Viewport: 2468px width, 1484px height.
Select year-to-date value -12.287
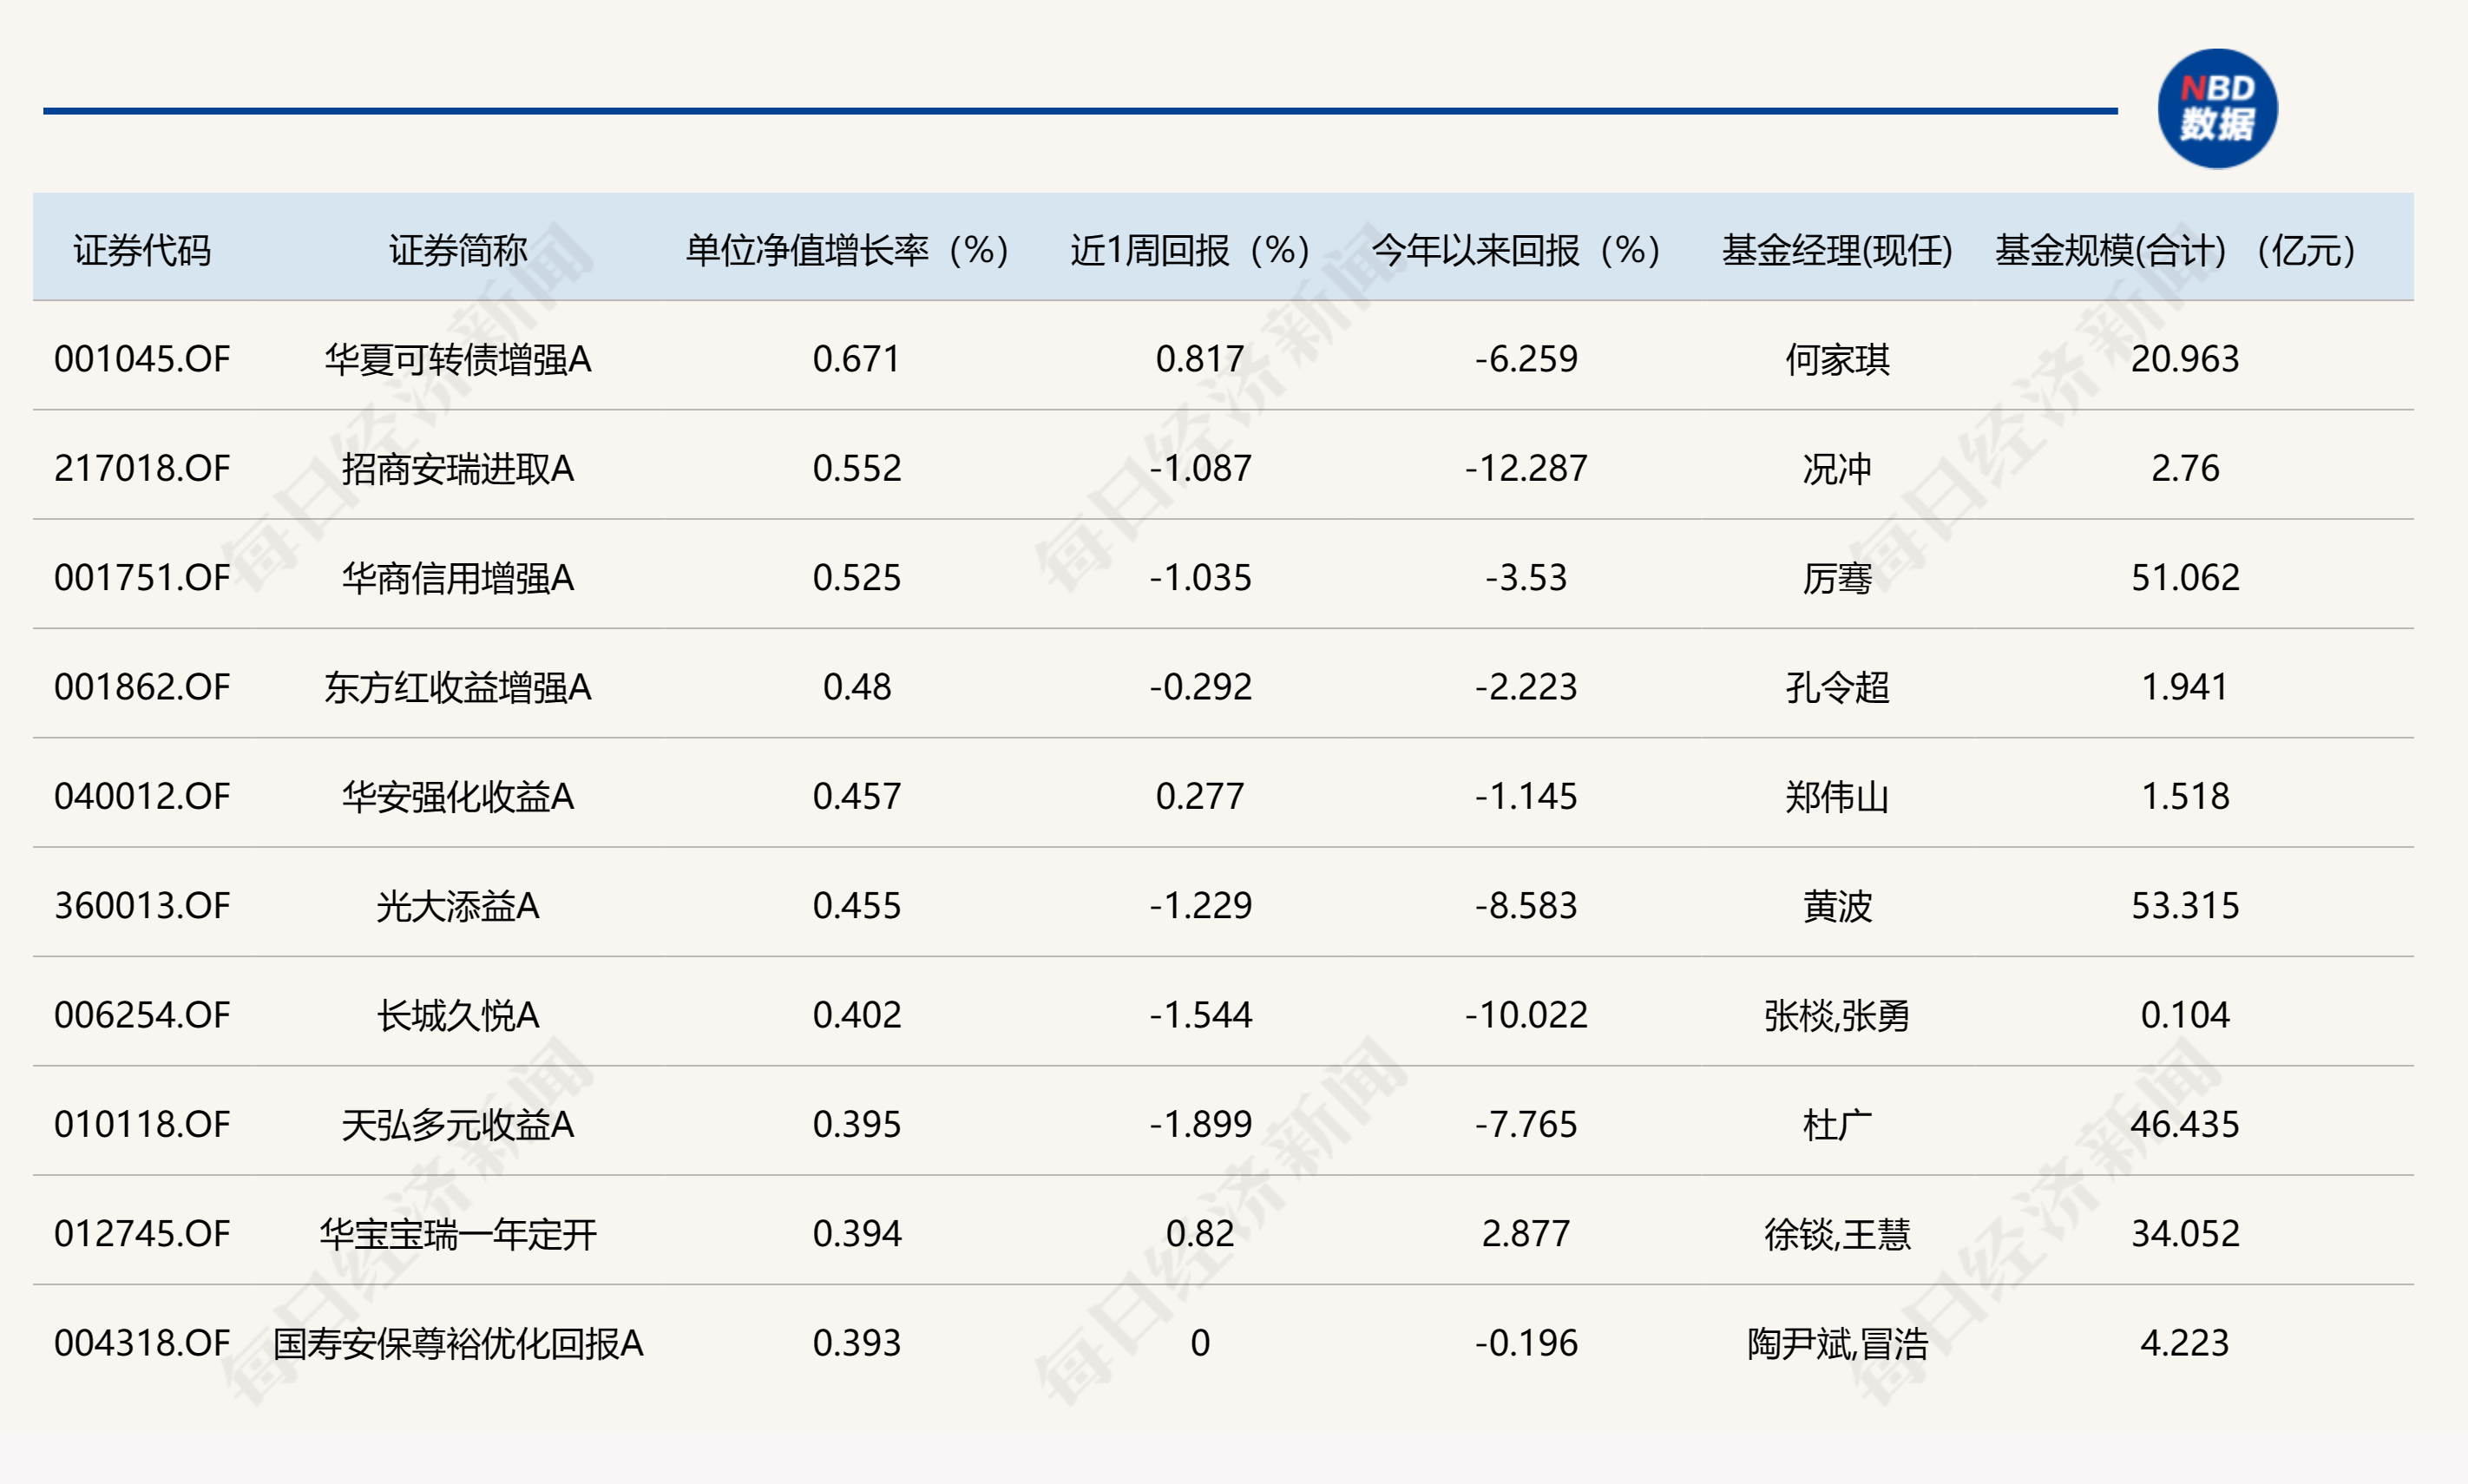click(1526, 468)
